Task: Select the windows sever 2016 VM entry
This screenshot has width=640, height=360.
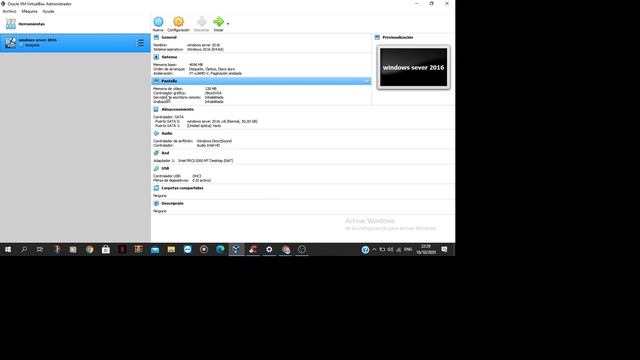Action: click(75, 42)
